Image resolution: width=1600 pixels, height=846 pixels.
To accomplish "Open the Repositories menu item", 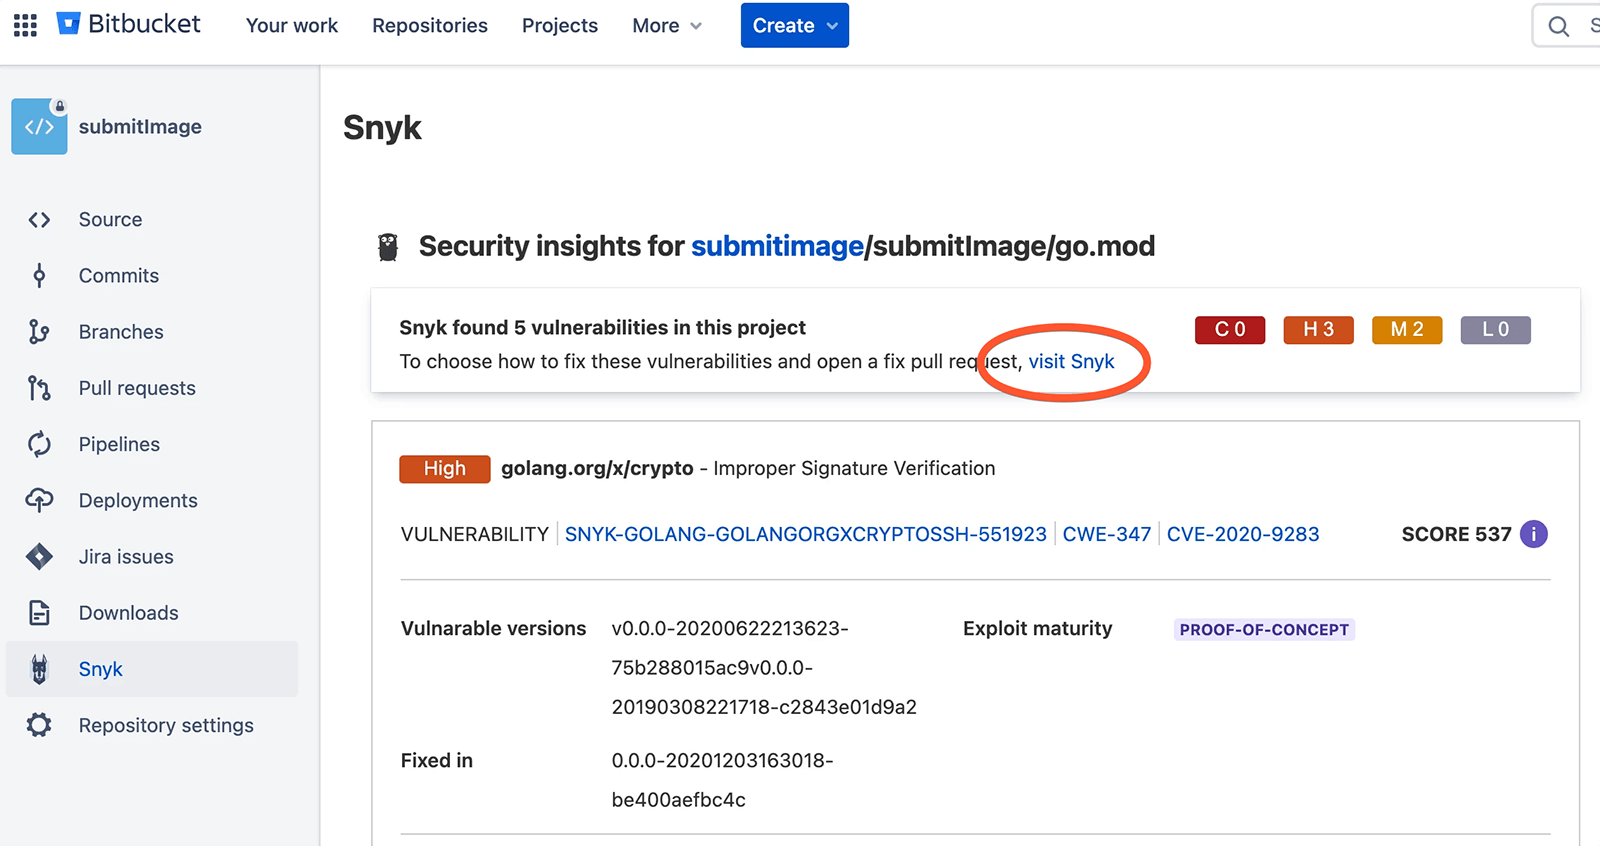I will [x=430, y=25].
